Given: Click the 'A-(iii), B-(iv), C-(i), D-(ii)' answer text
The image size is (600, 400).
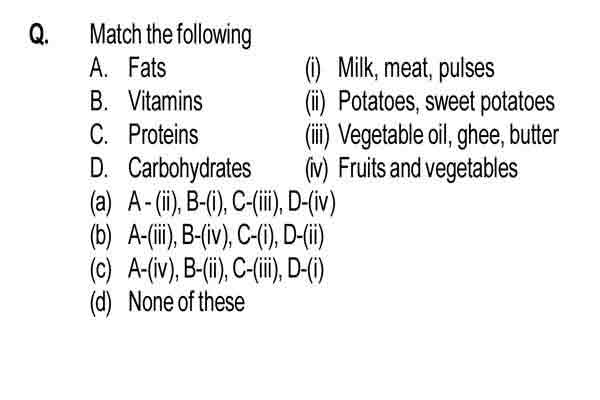Looking at the screenshot, I should coord(226,235).
